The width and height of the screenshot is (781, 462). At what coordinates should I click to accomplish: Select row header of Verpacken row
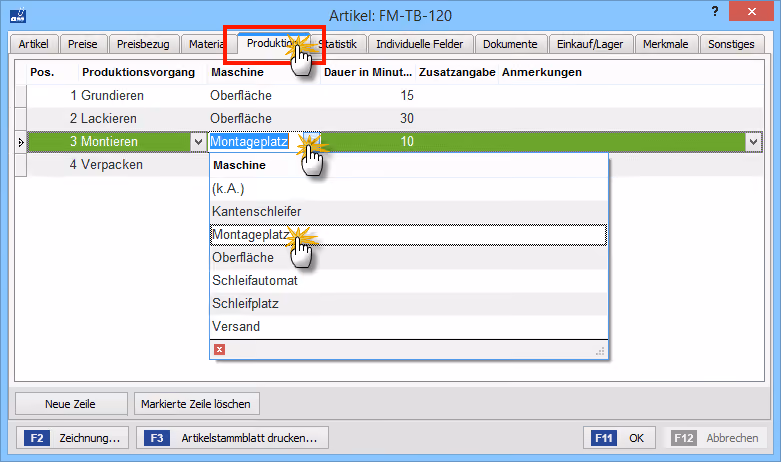click(x=21, y=165)
